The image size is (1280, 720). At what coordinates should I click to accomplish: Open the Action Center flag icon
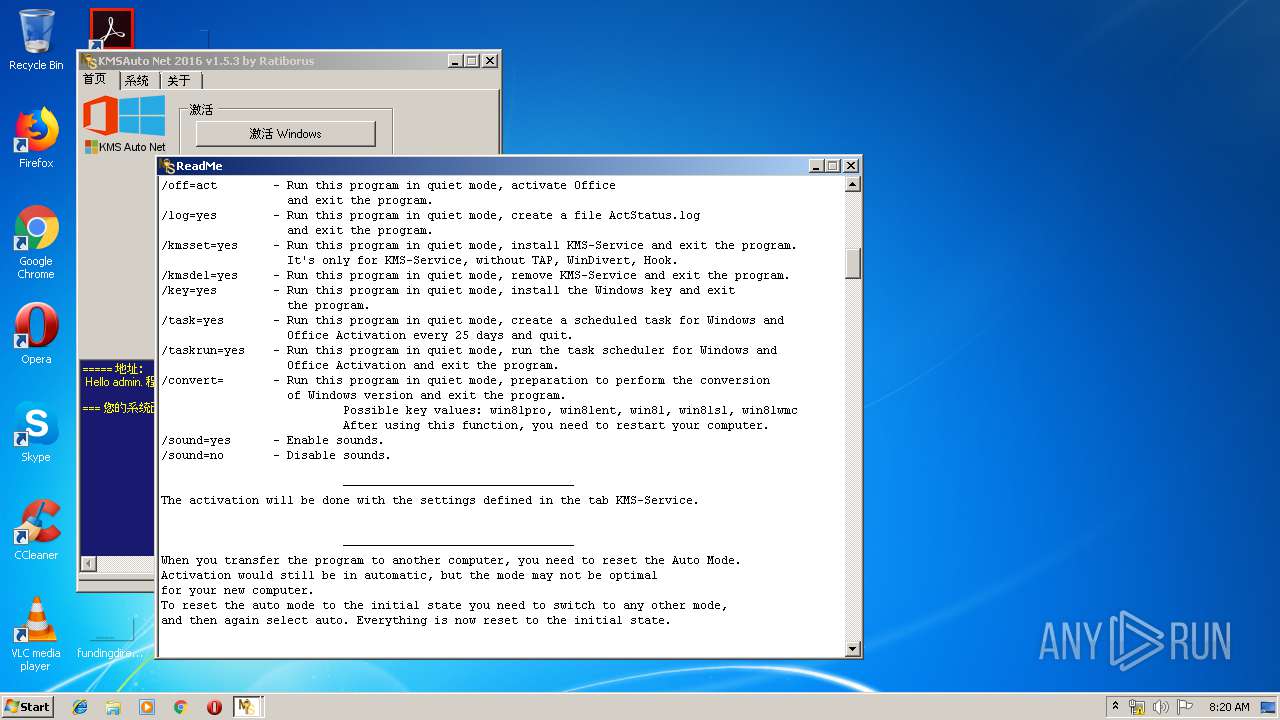(x=1185, y=707)
